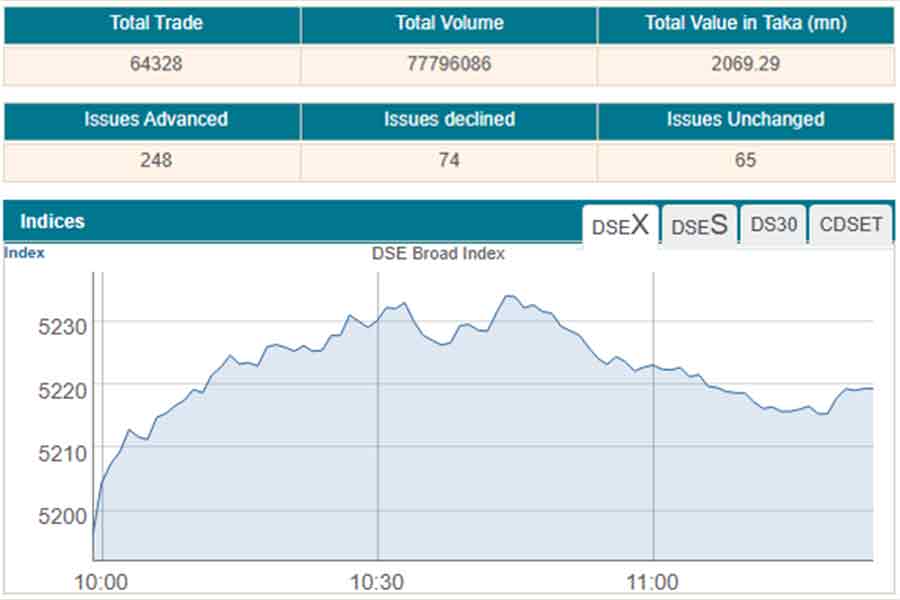
Task: Click the Issues declined header
Action: tap(449, 120)
